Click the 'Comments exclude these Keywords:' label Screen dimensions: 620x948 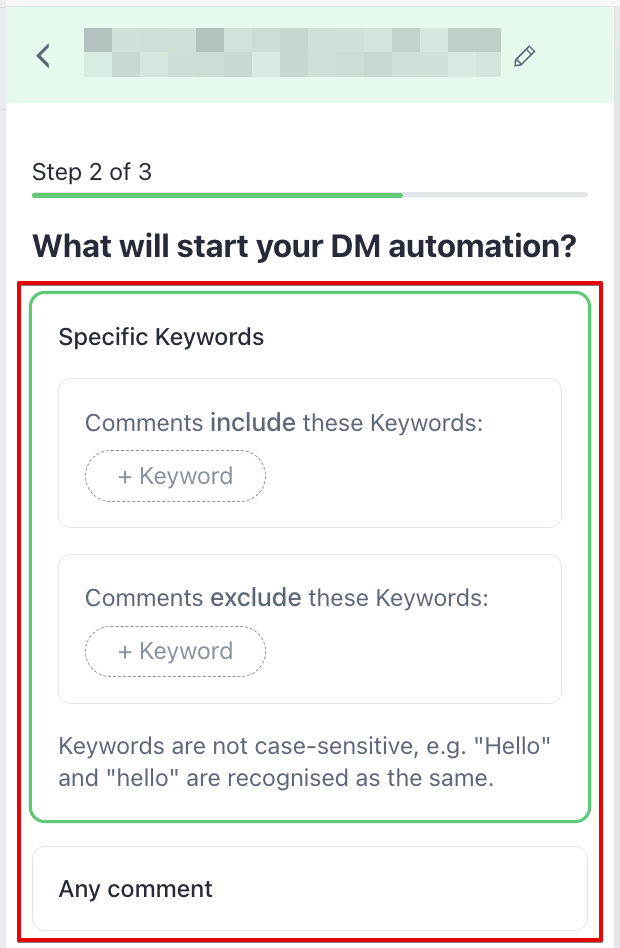click(x=286, y=598)
